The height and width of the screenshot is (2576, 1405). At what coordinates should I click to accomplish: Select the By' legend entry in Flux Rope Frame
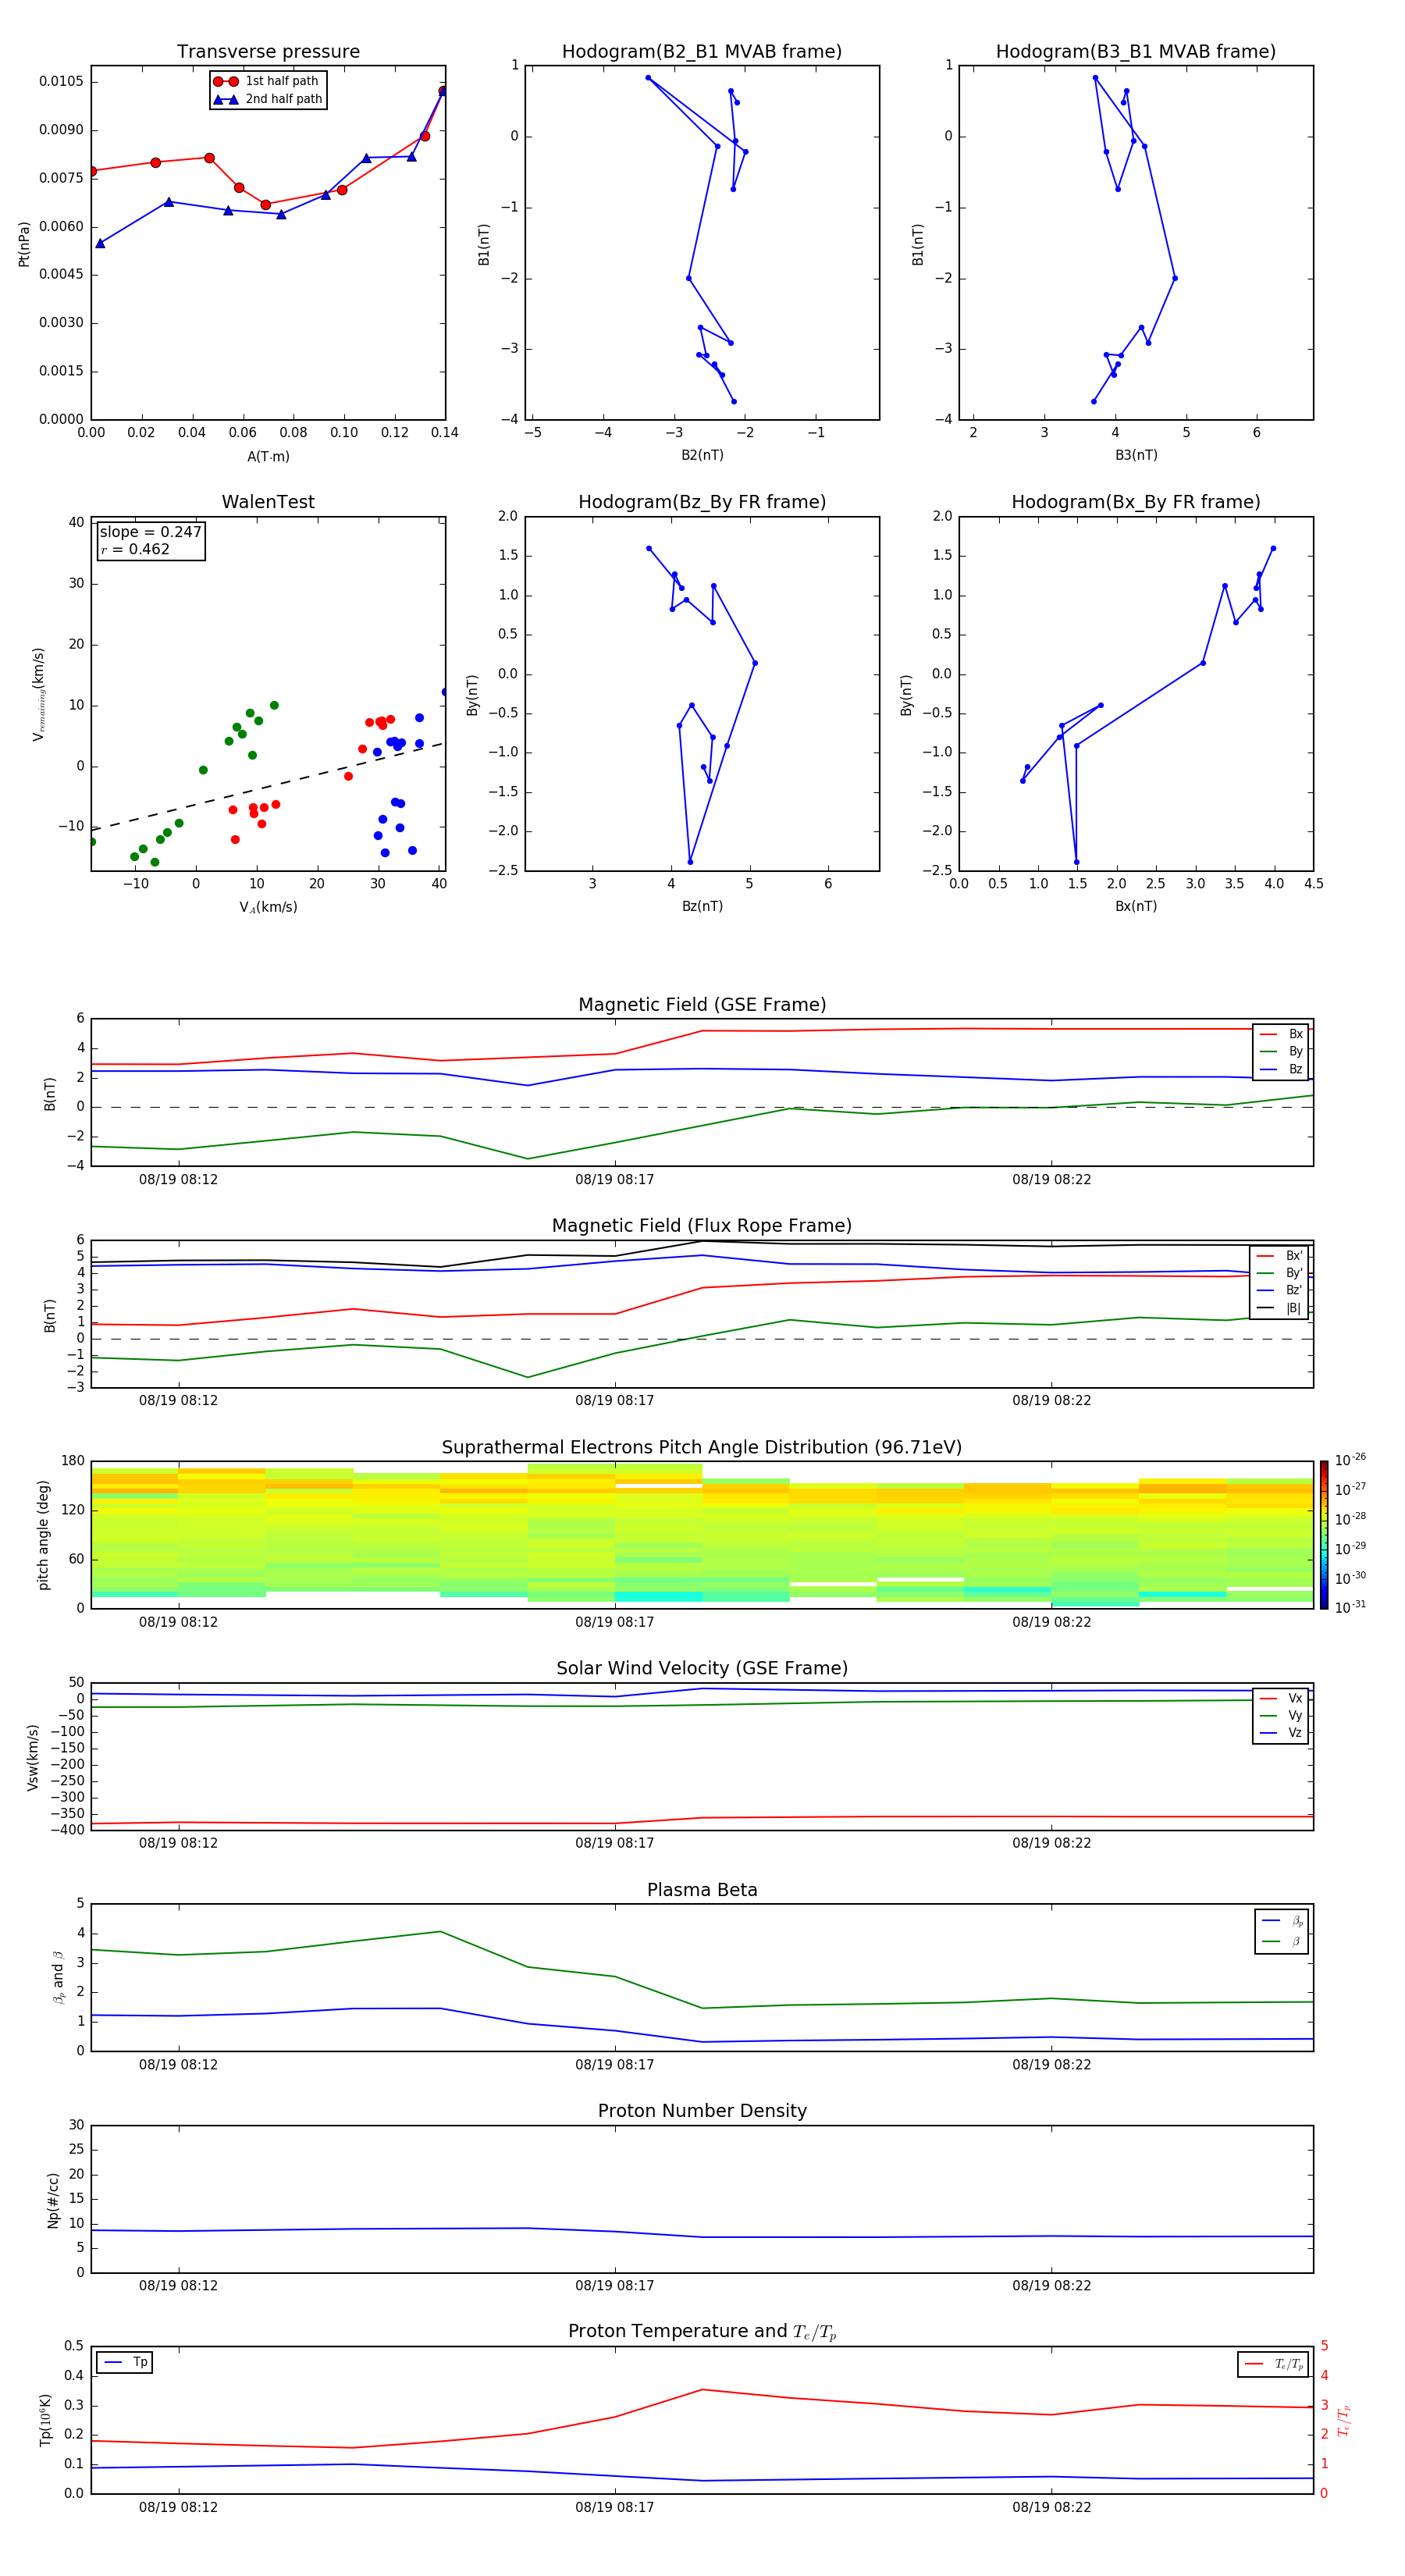pos(1280,1273)
